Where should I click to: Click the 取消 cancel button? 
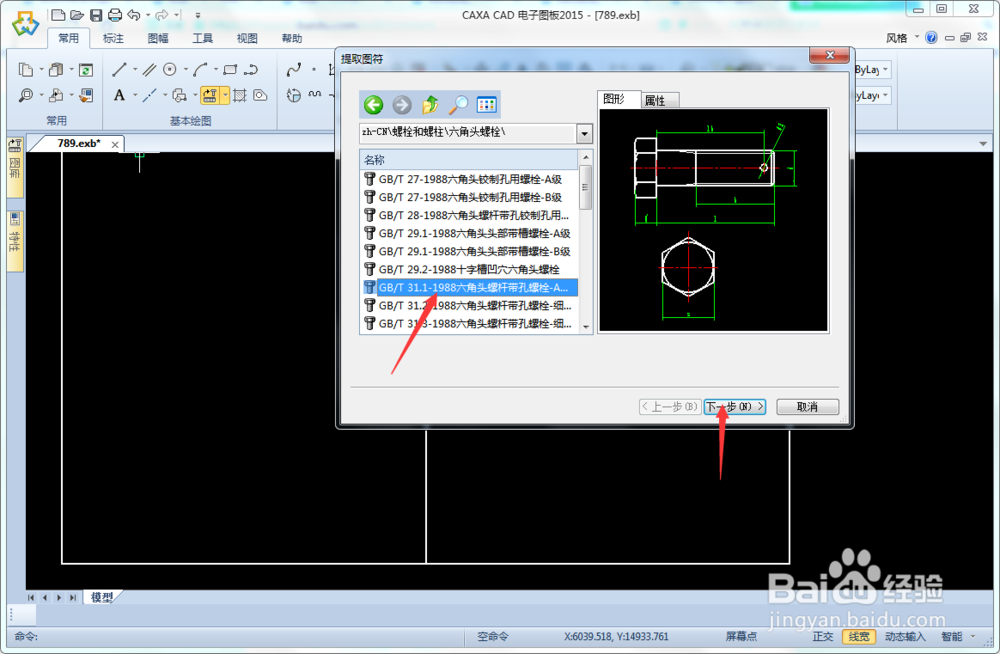click(807, 406)
